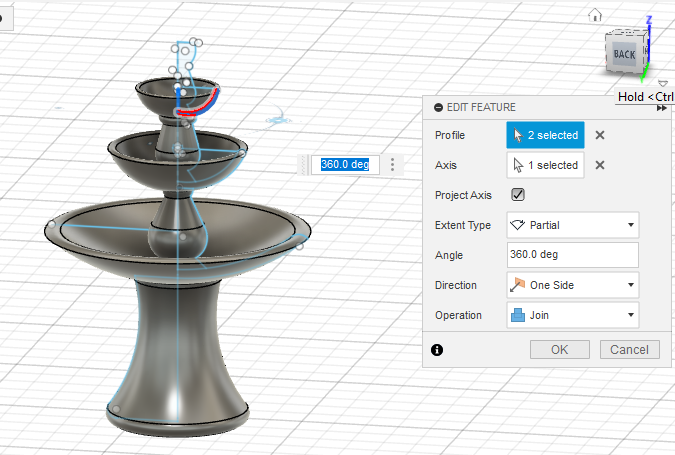Viewport: 675px width, 455px height.
Task: Open the Operation dropdown showing Join
Action: [573, 315]
